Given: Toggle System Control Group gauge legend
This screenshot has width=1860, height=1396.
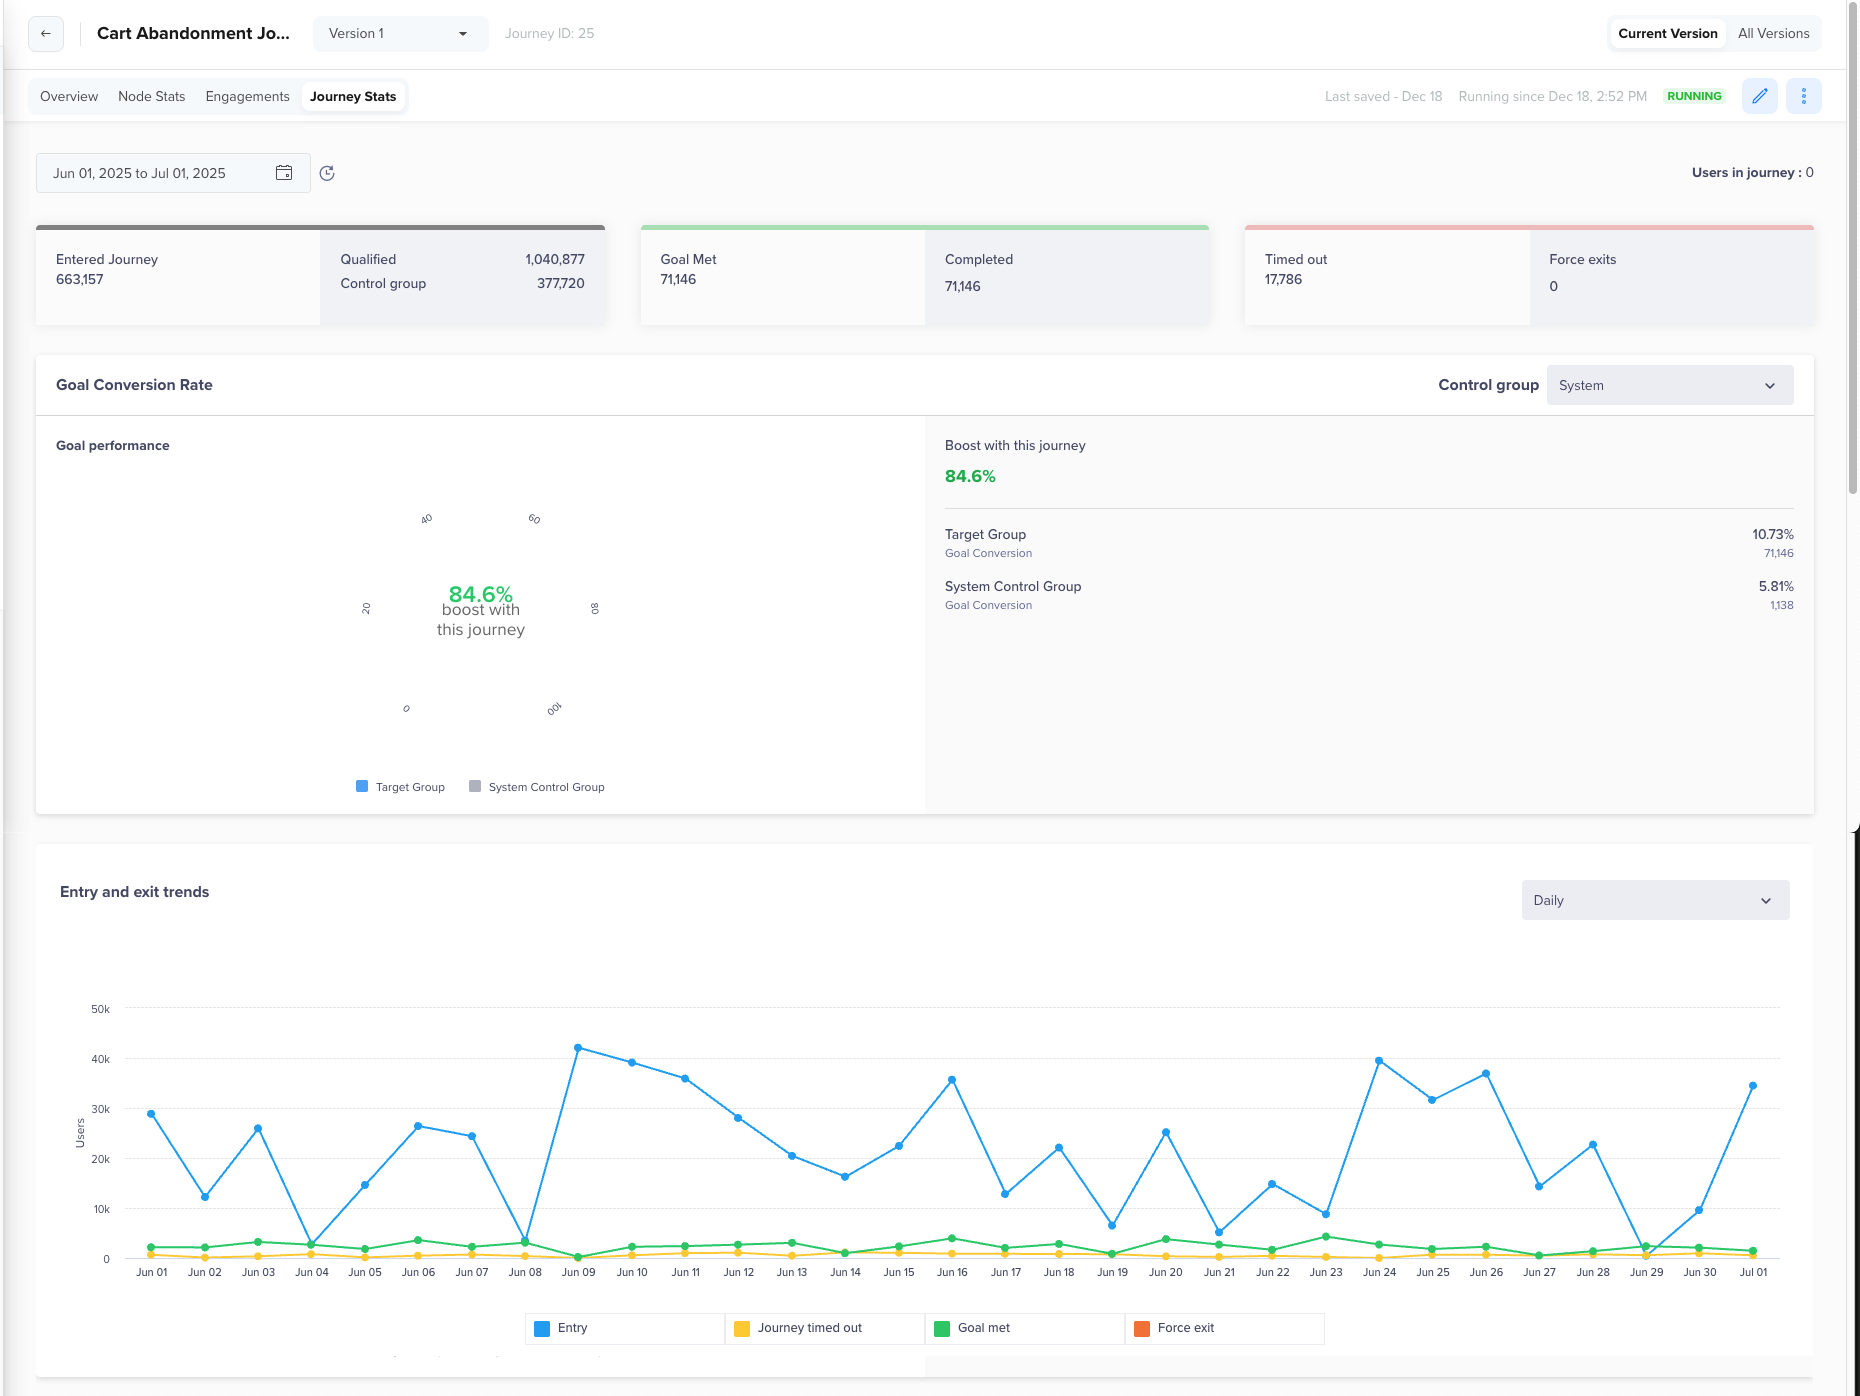Looking at the screenshot, I should pos(537,787).
